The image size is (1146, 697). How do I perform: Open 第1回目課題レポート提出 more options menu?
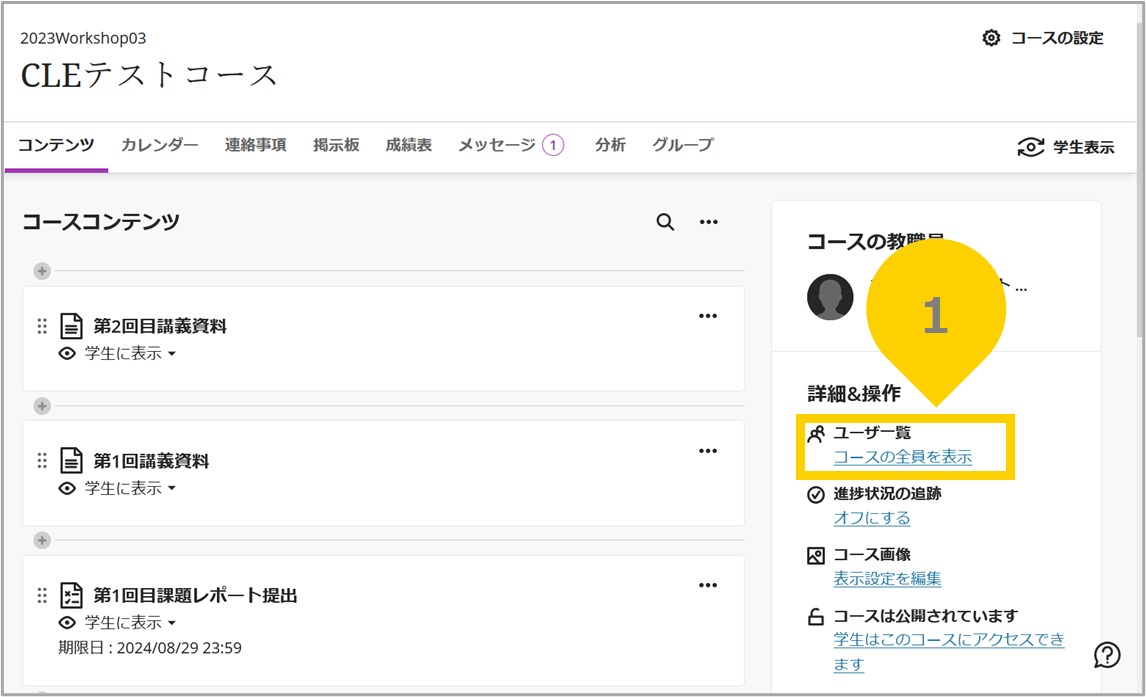[x=707, y=585]
